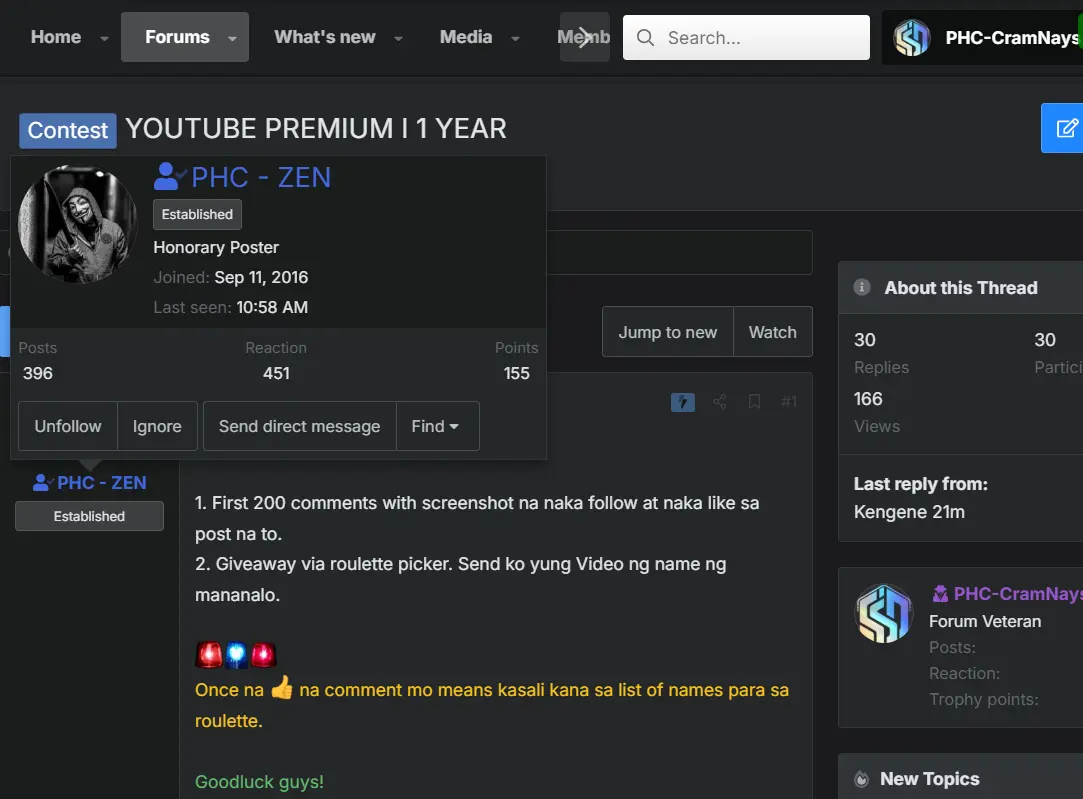Click the thumbs-up emoji in the post
This screenshot has height=799, width=1083.
[282, 687]
